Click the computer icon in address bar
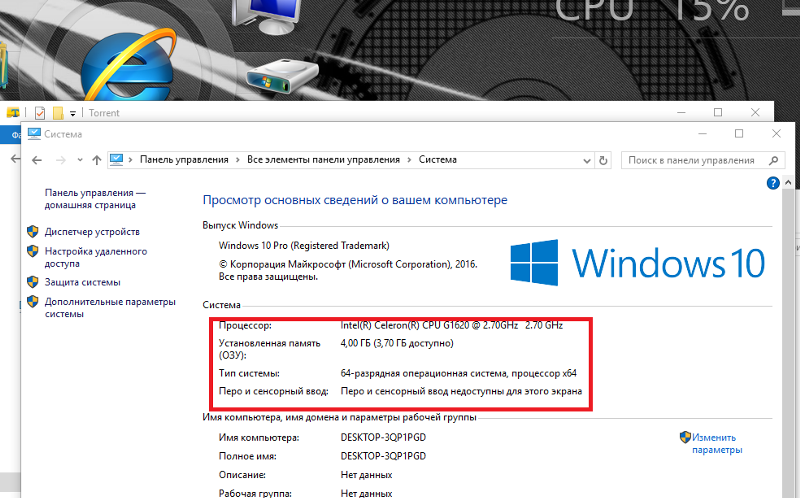Screen dimensions: 800x498 (116, 160)
